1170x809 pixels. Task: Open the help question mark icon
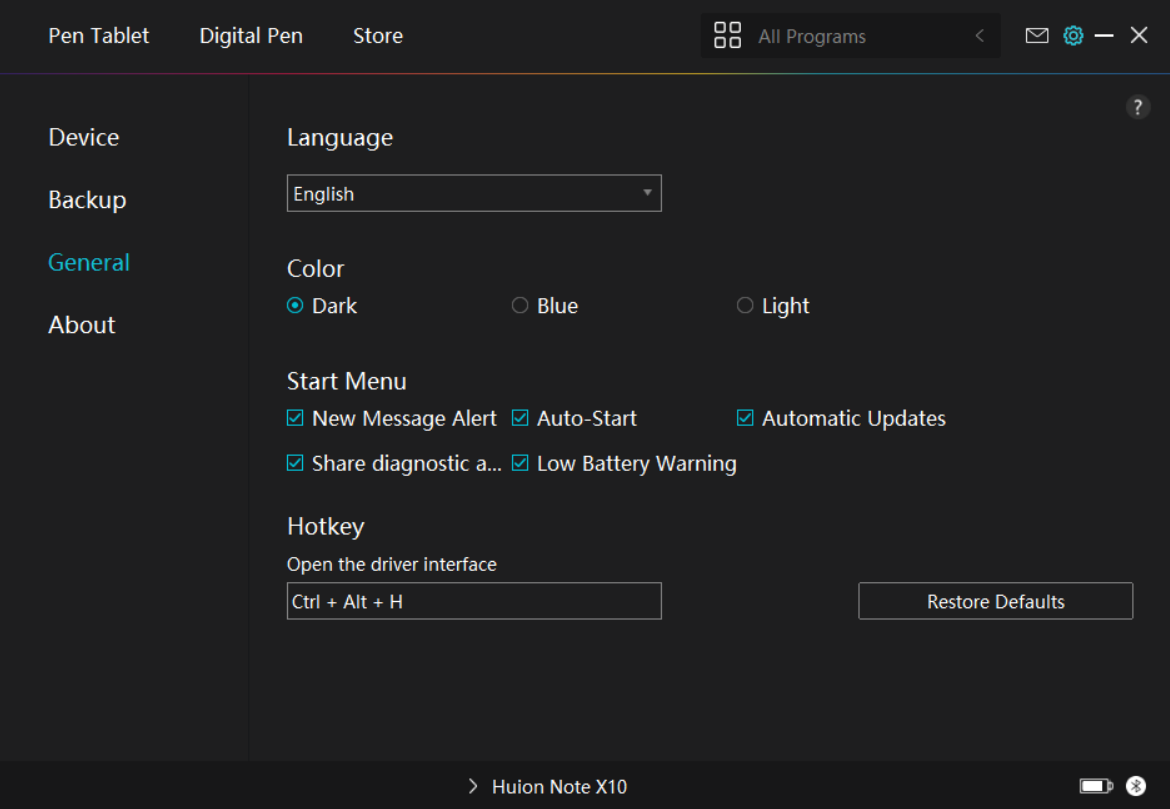pos(1138,108)
